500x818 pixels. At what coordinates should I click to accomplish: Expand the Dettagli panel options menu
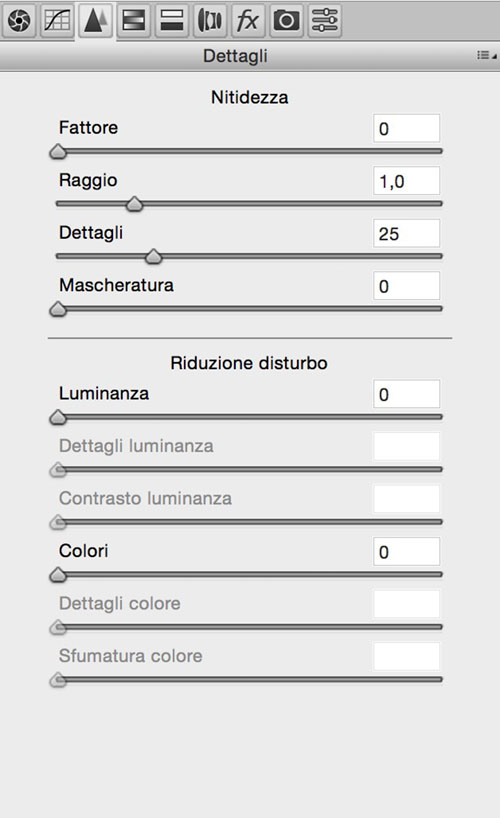pos(485,55)
